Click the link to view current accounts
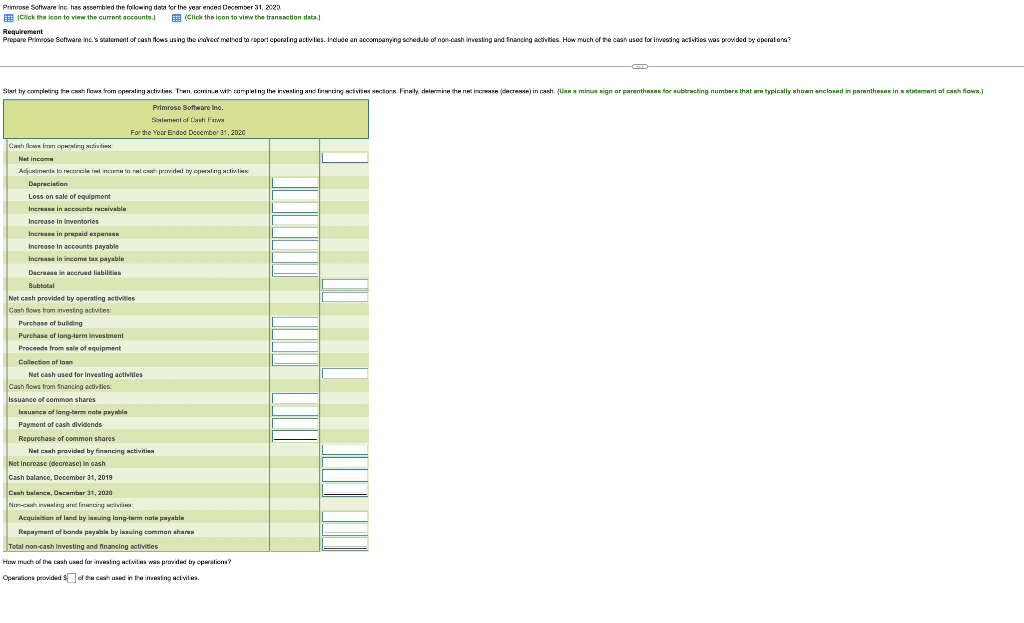The height and width of the screenshot is (623, 1024). click(86, 18)
